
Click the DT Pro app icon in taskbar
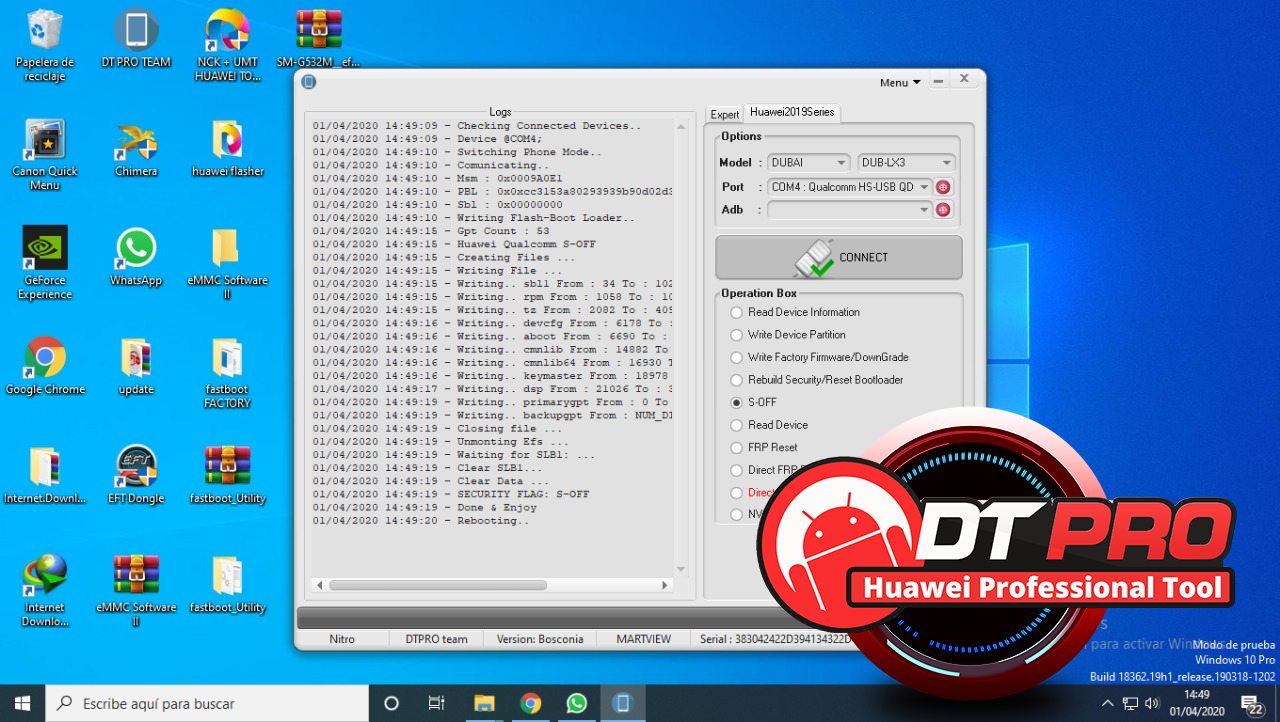[622, 703]
